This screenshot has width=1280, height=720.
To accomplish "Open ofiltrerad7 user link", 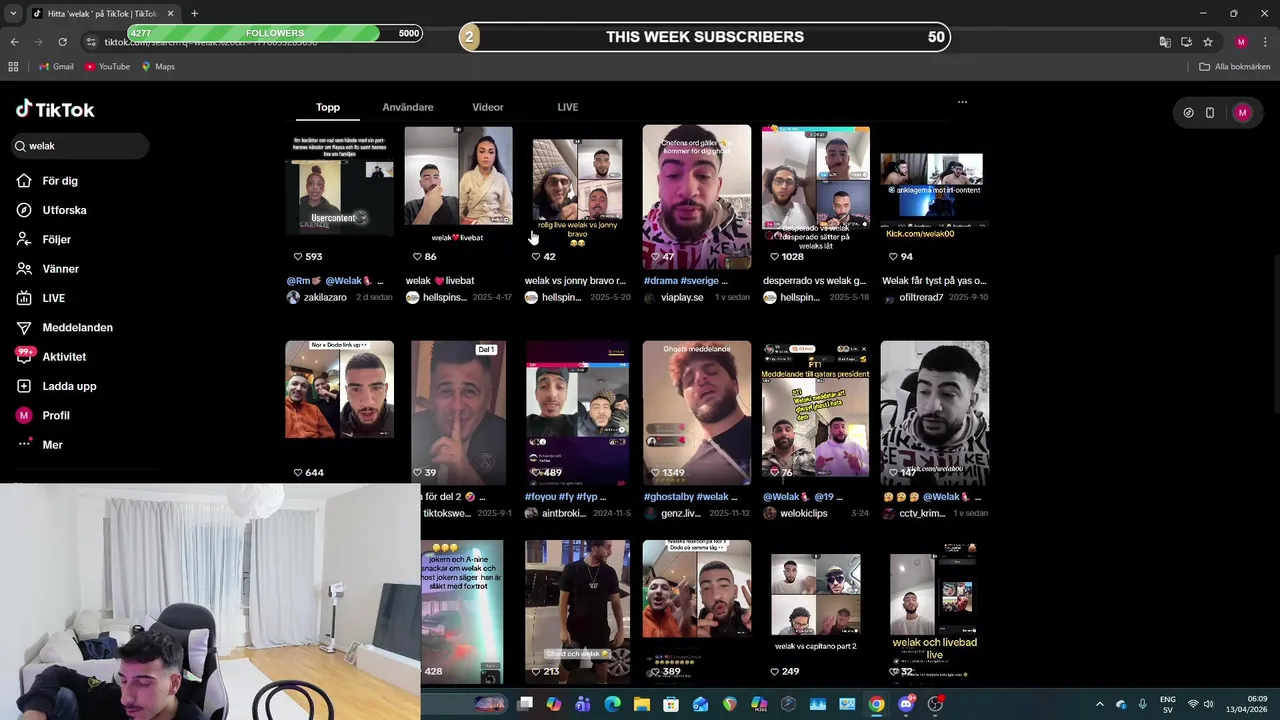I will 921,298.
